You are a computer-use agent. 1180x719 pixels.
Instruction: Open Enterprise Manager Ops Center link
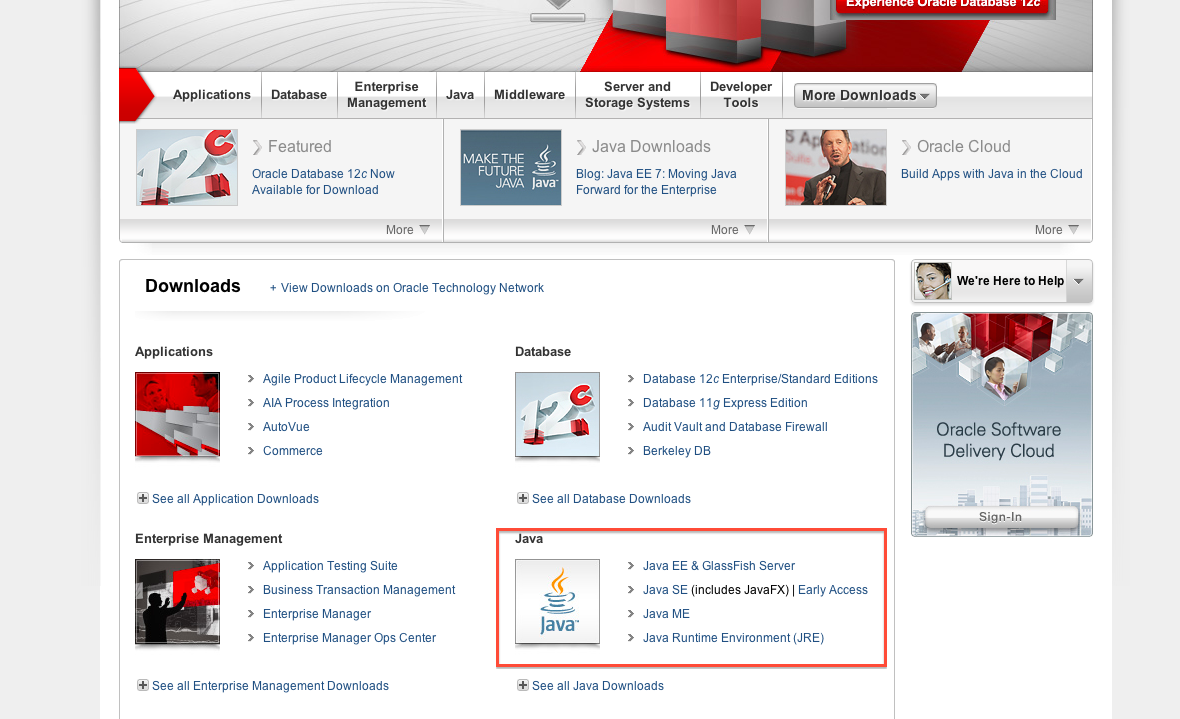(349, 638)
